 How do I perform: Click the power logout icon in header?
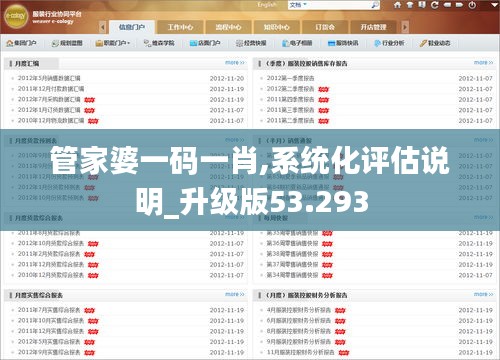click(472, 5)
